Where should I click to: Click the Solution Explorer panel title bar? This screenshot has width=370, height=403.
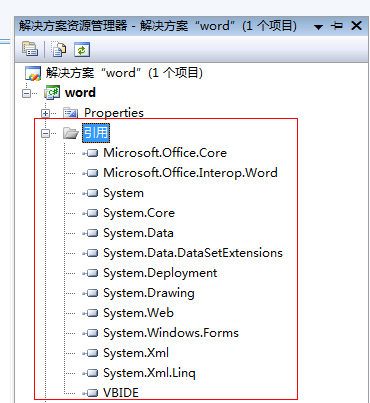coord(191,26)
